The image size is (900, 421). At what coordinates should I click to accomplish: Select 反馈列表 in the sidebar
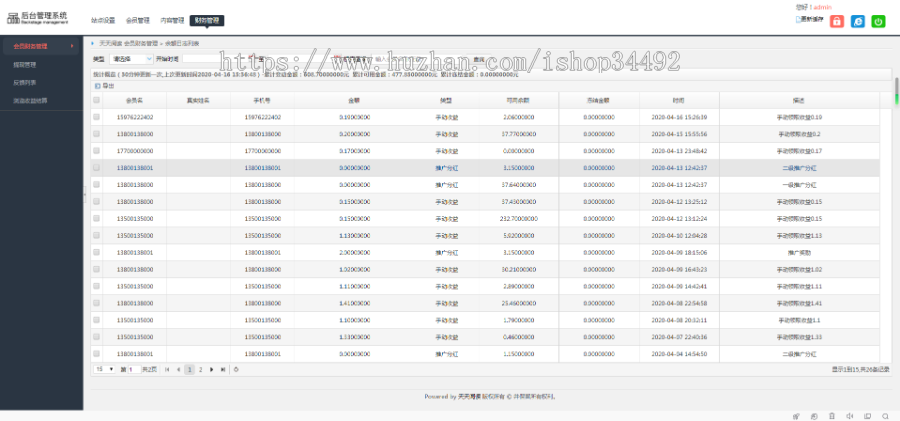tap(25, 83)
